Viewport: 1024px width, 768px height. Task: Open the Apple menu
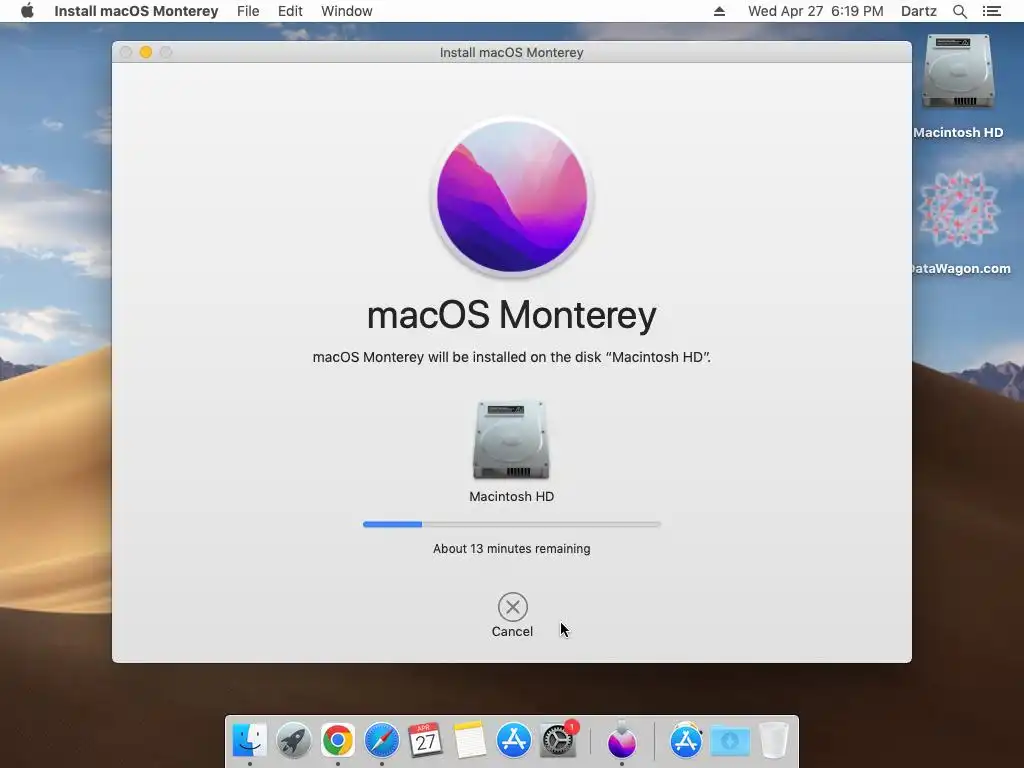pyautogui.click(x=27, y=11)
